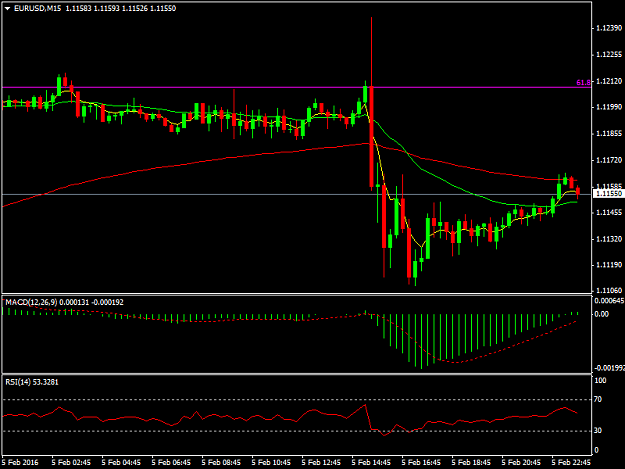Select the MACD scale value 0.000645
The width and height of the screenshot is (625, 469).
click(609, 301)
